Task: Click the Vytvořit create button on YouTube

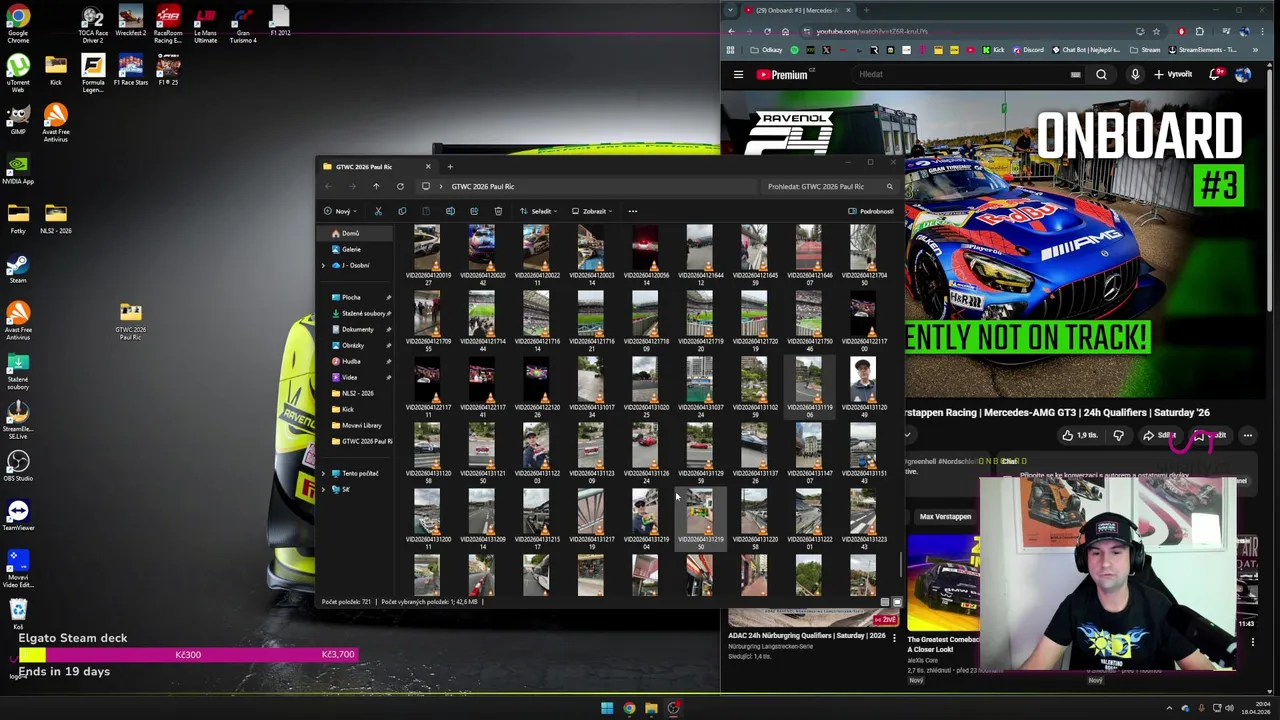Action: [1174, 74]
